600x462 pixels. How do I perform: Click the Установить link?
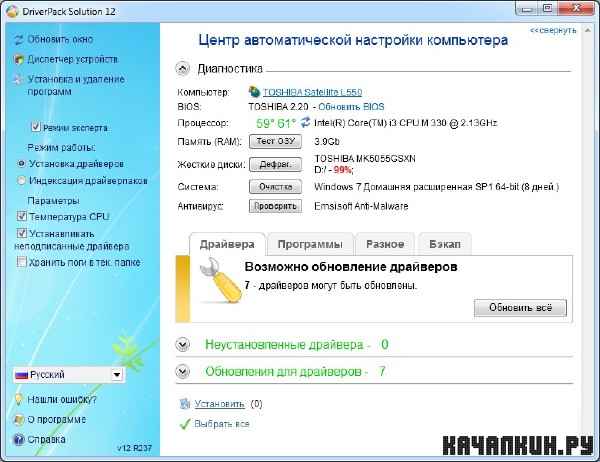[219, 404]
